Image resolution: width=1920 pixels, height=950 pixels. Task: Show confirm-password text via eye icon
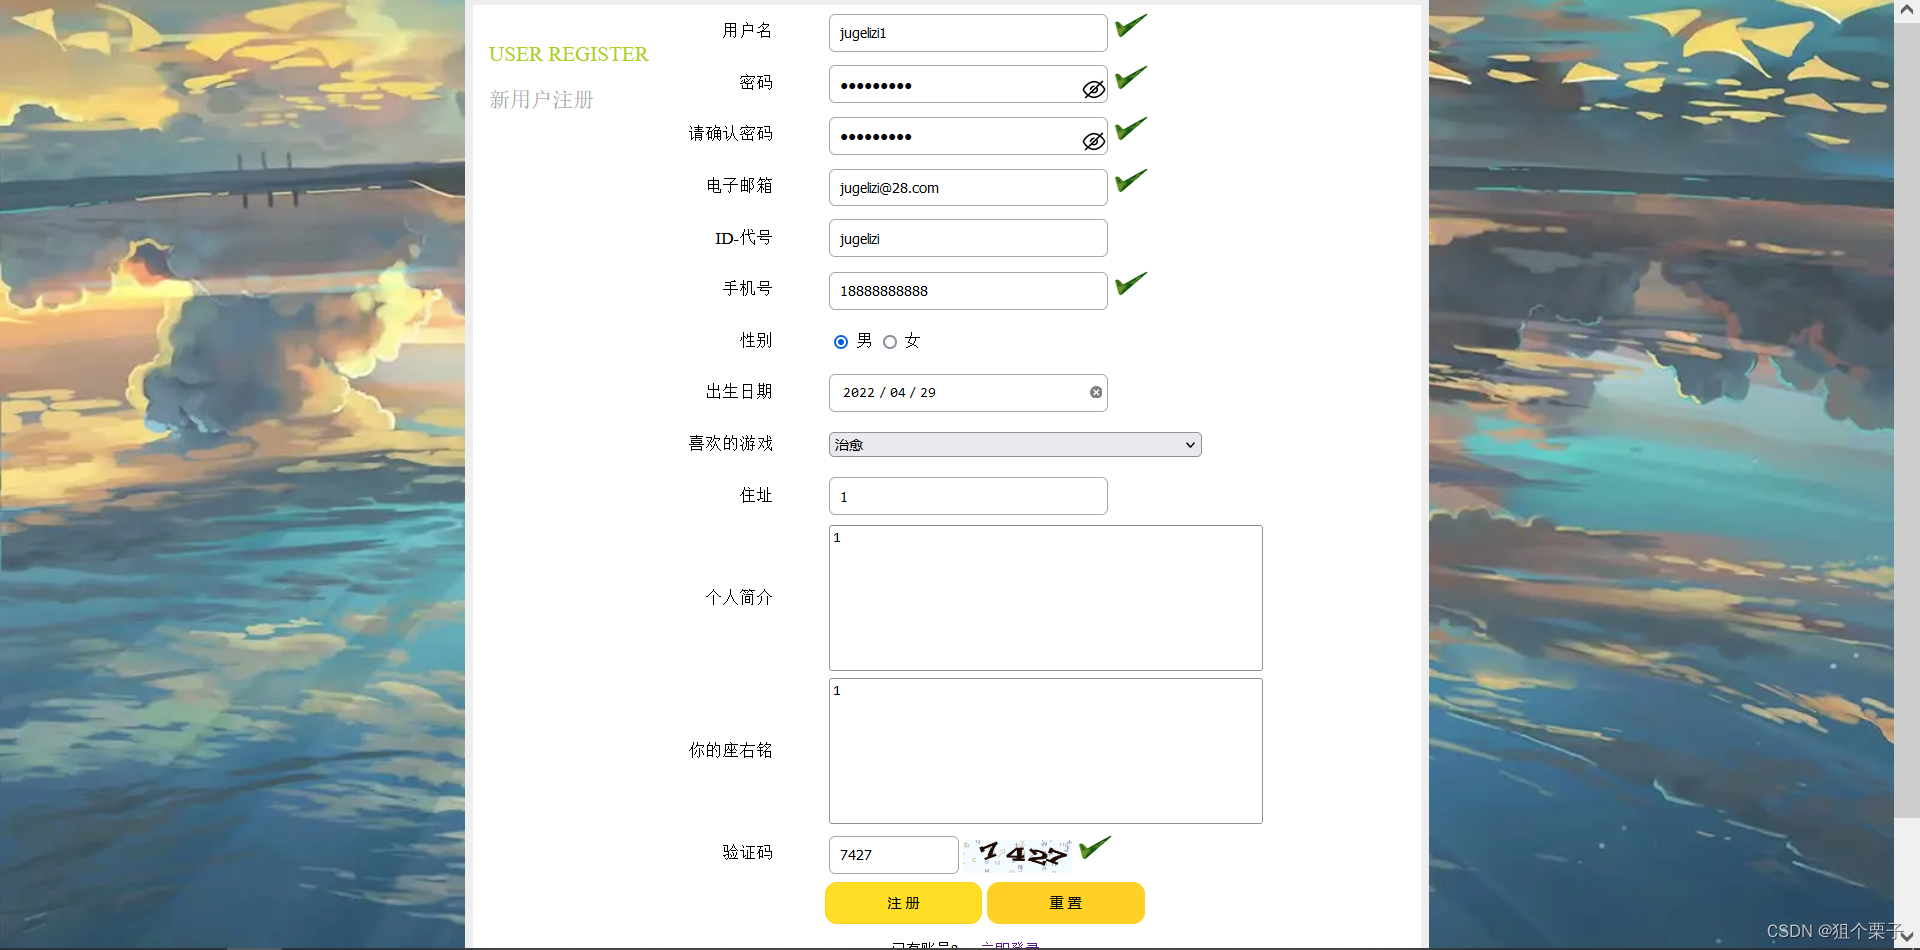1093,141
